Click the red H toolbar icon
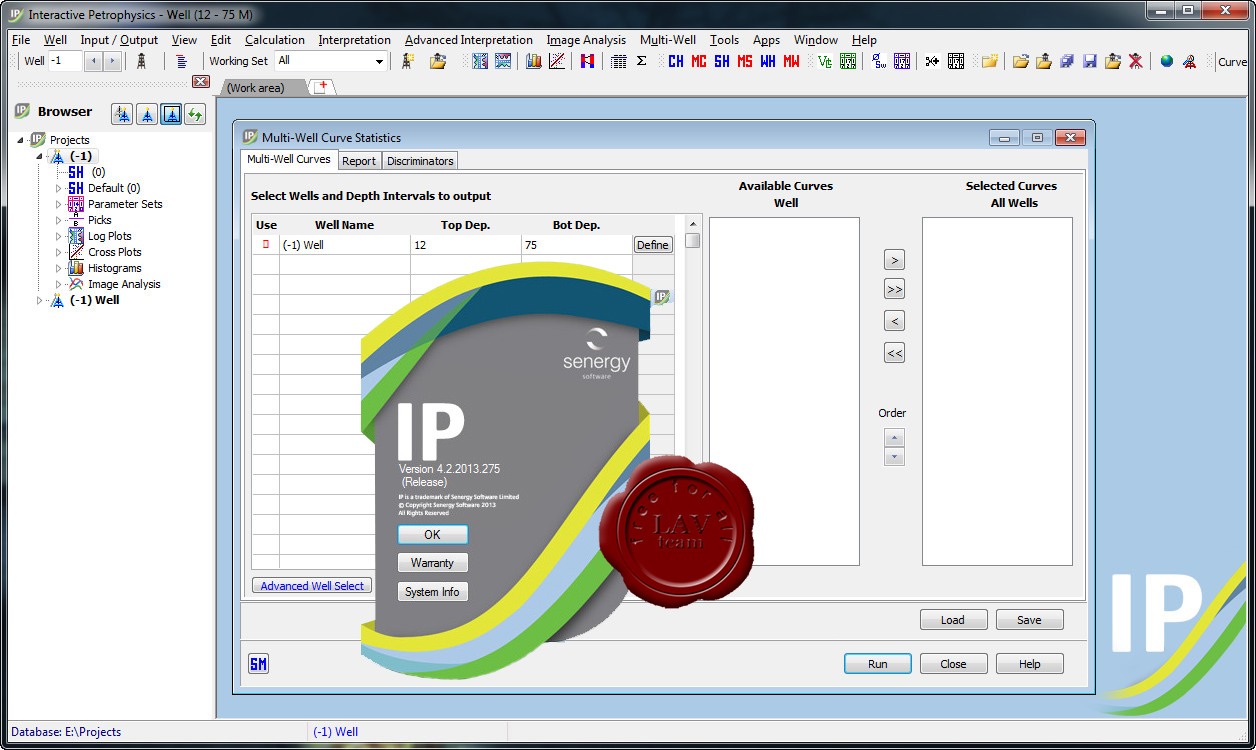This screenshot has height=750, width=1256. pyautogui.click(x=587, y=61)
